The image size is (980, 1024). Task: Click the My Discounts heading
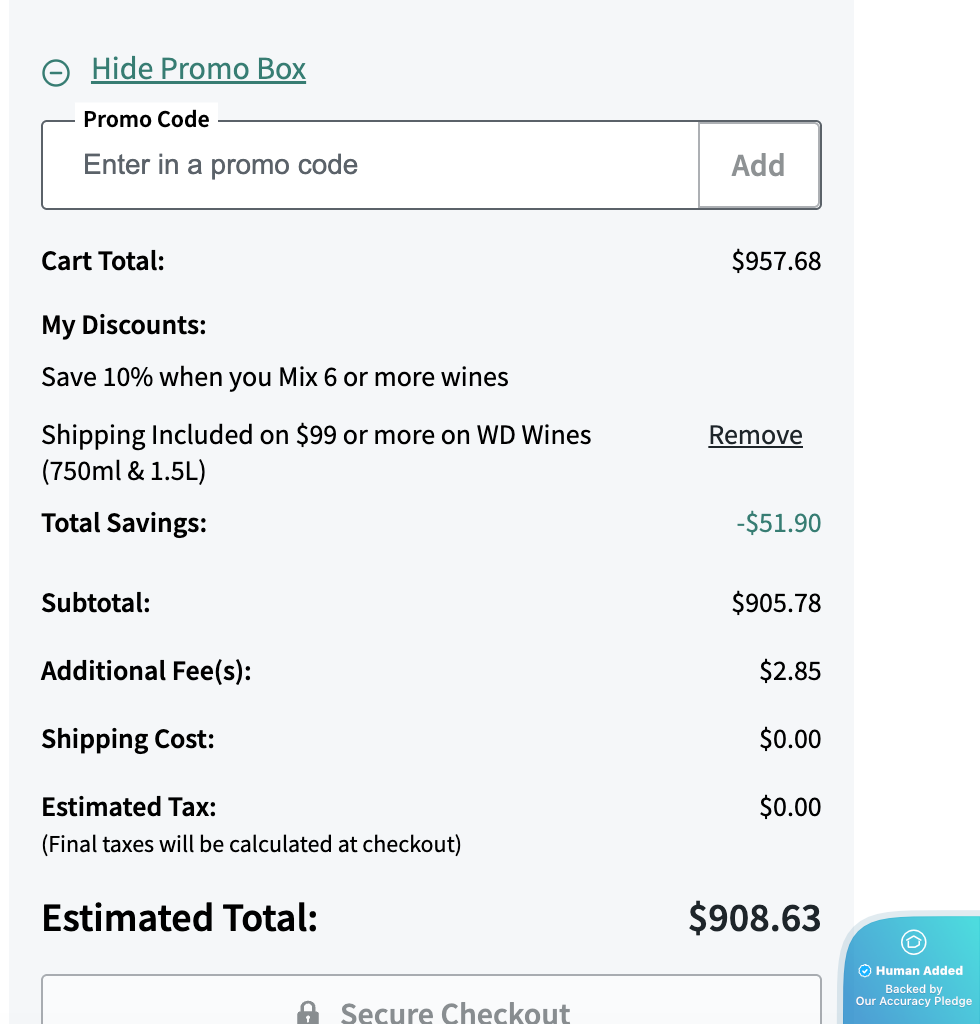point(124,325)
